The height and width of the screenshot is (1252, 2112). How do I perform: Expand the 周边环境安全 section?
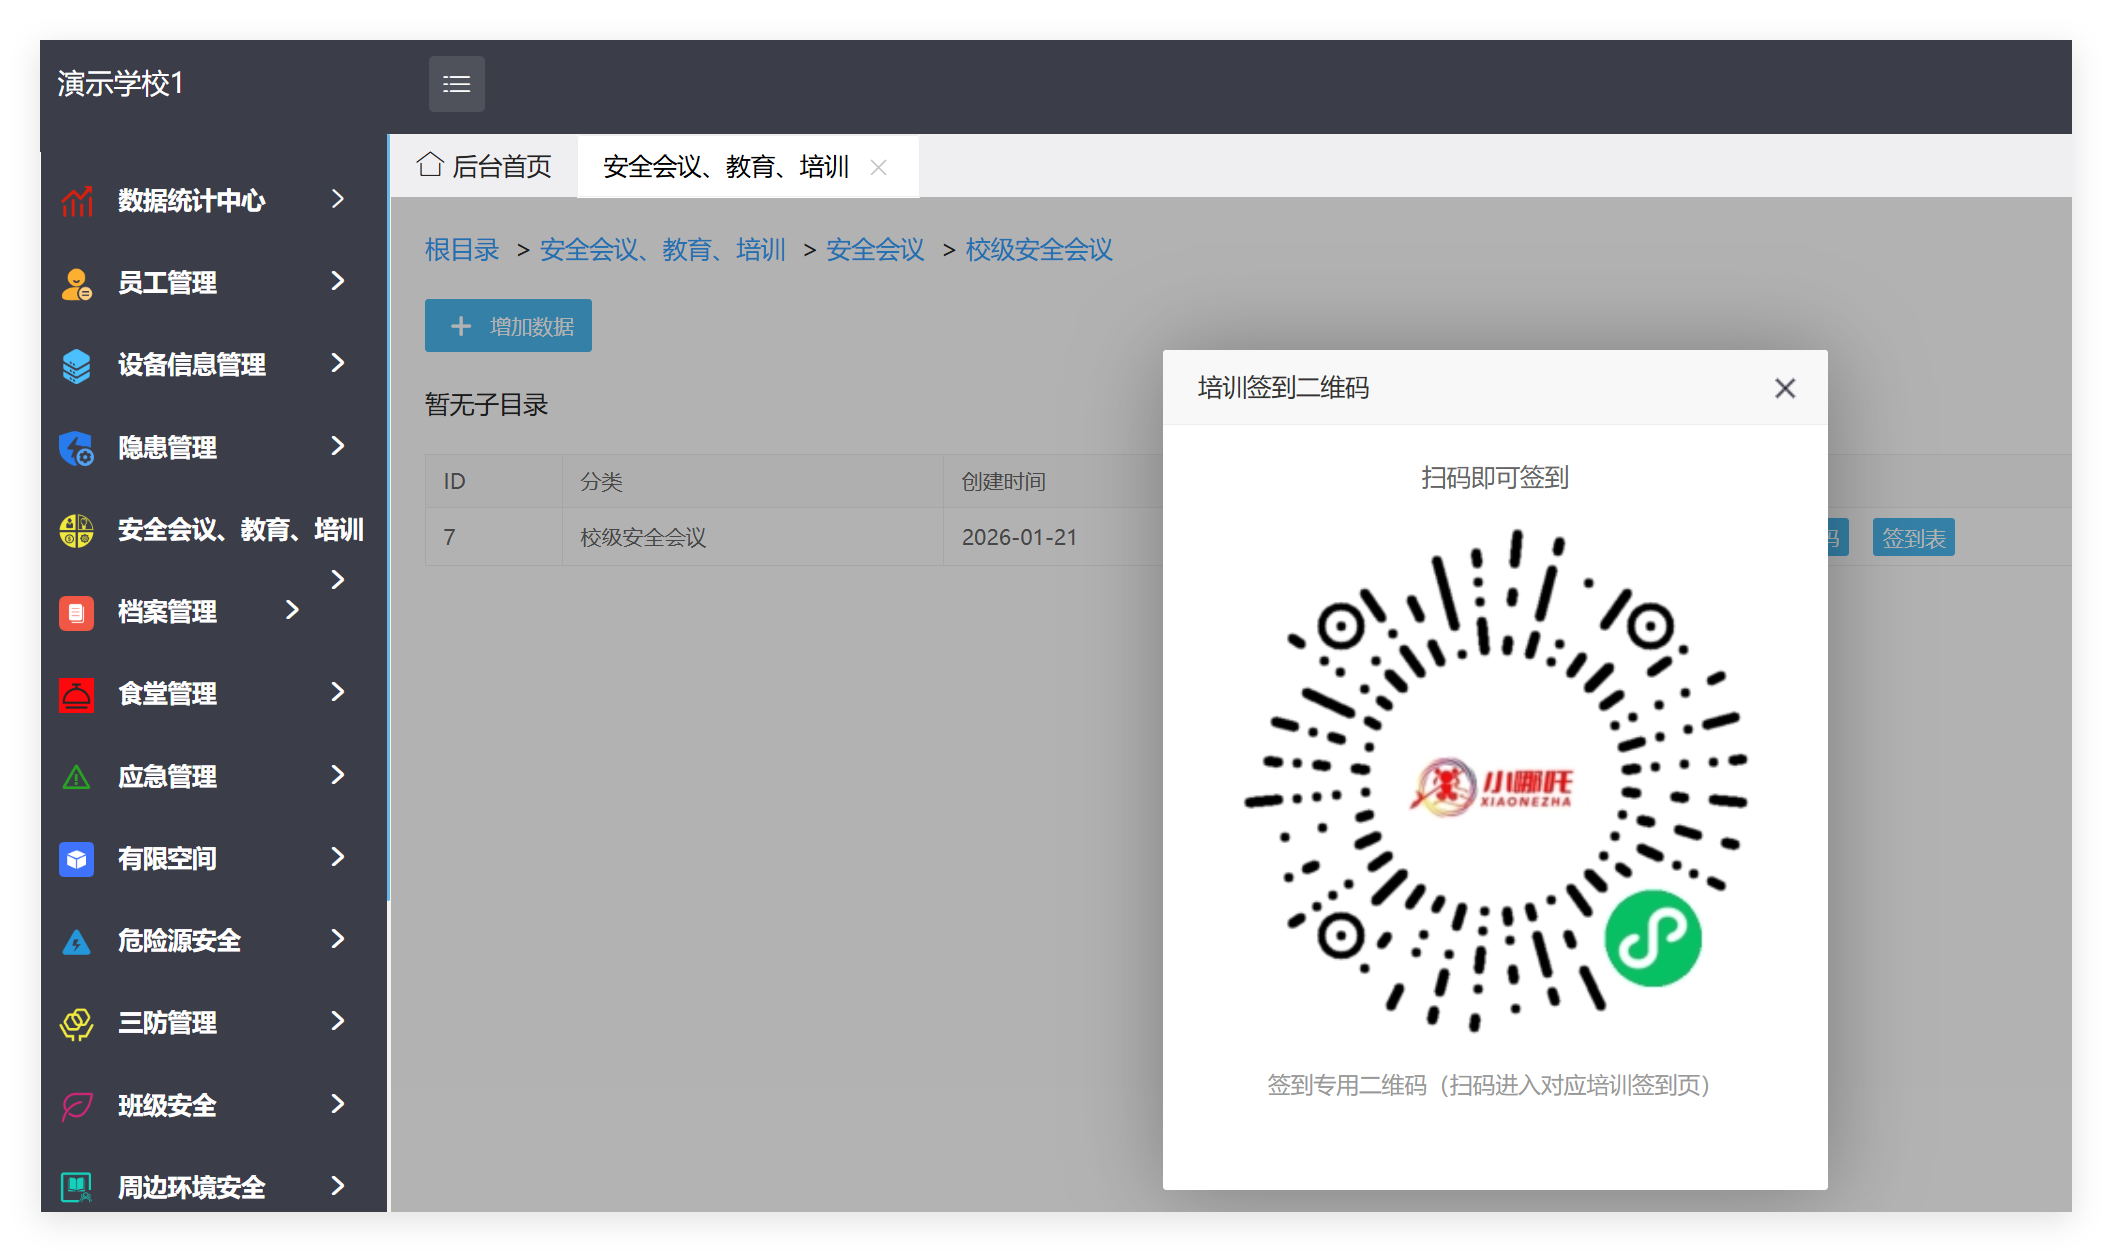pyautogui.click(x=337, y=1186)
